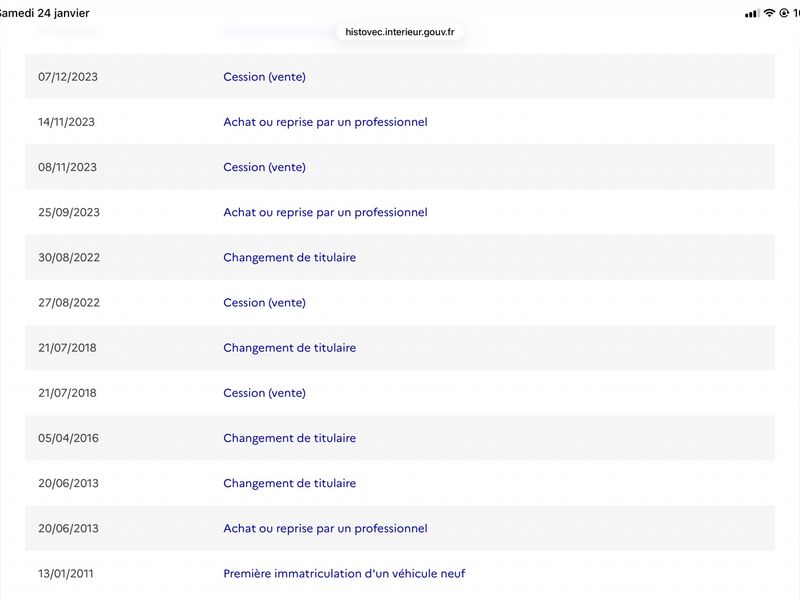The image size is (800, 600).
Task: Open the professional purchase entry dated 14/11/2023
Action: click(x=325, y=122)
